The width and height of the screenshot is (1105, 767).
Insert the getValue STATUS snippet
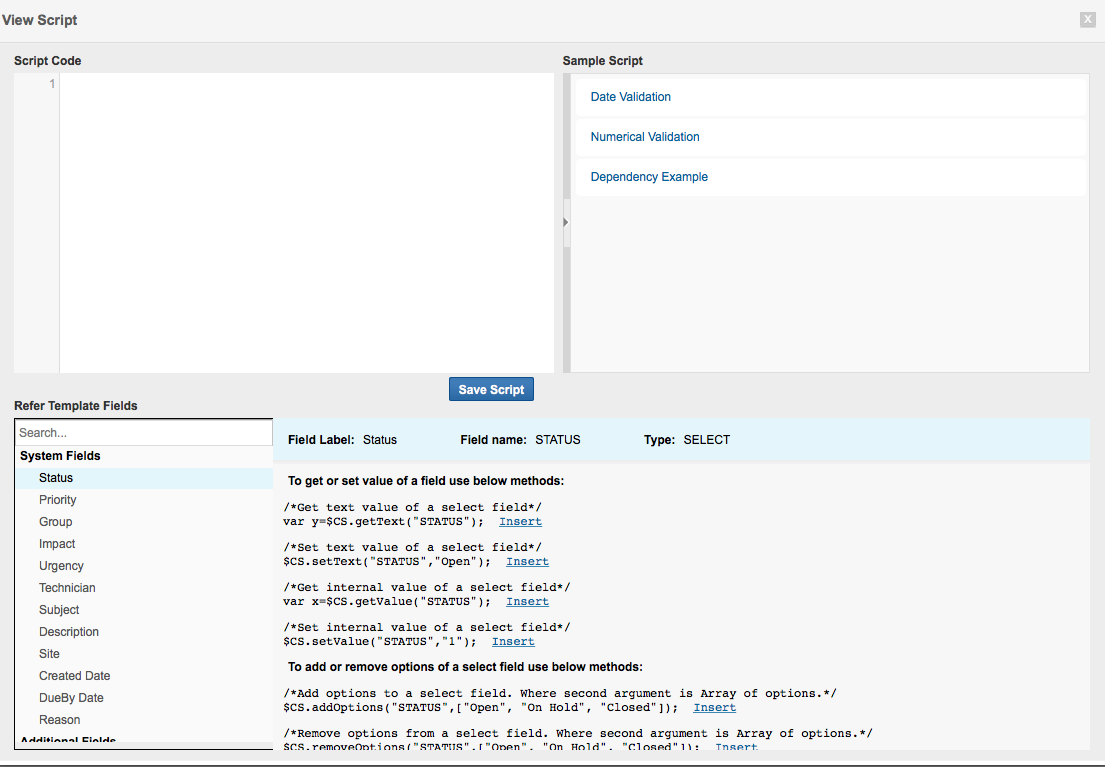[x=527, y=601]
